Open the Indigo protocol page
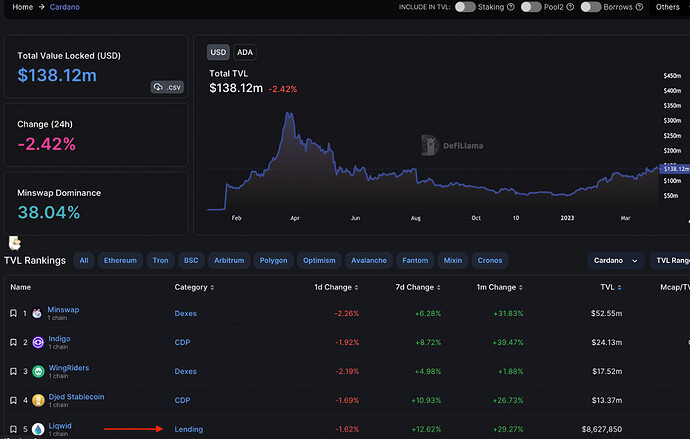The width and height of the screenshot is (690, 439). point(59,339)
